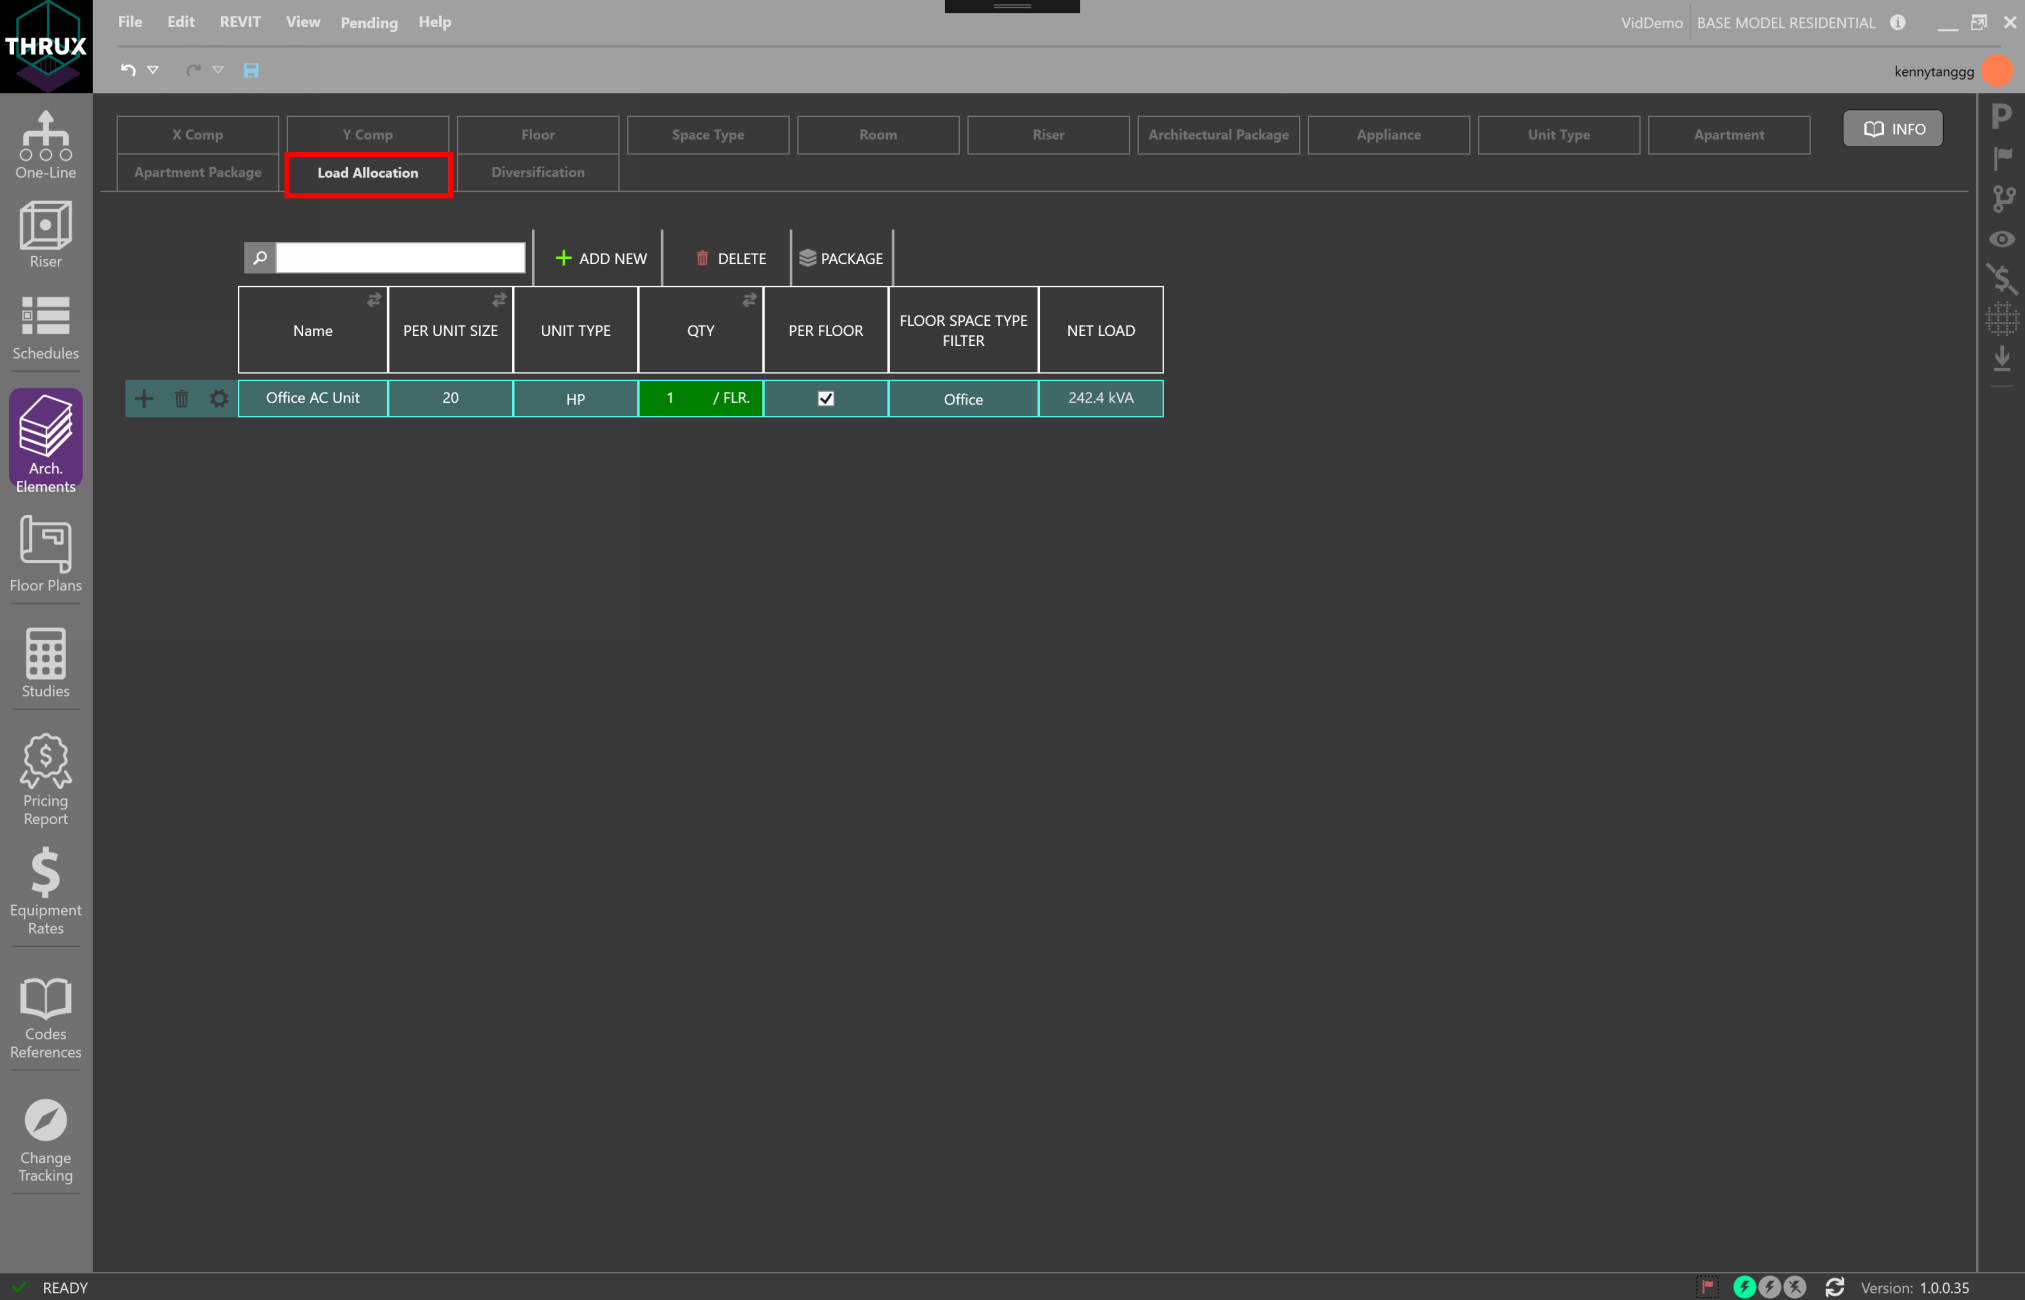Click the save disk icon
2025x1300 pixels.
click(x=251, y=70)
